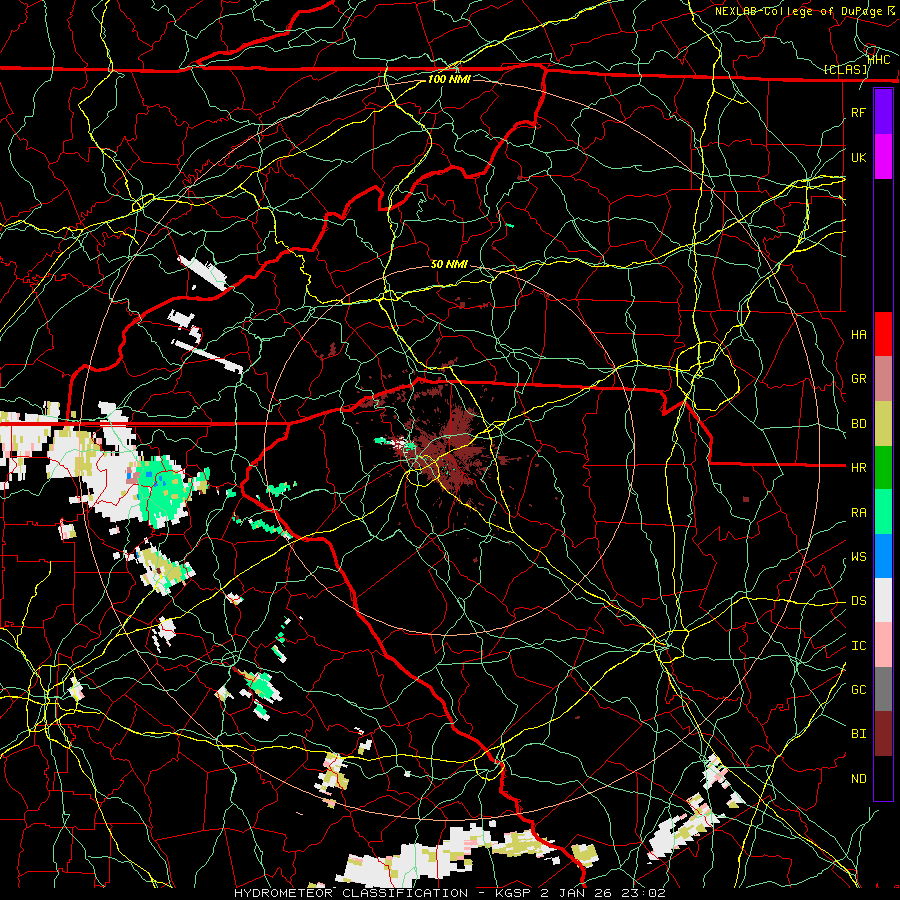Viewport: 900px width, 900px height.
Task: Click the IC legend label
Action: tap(859, 646)
